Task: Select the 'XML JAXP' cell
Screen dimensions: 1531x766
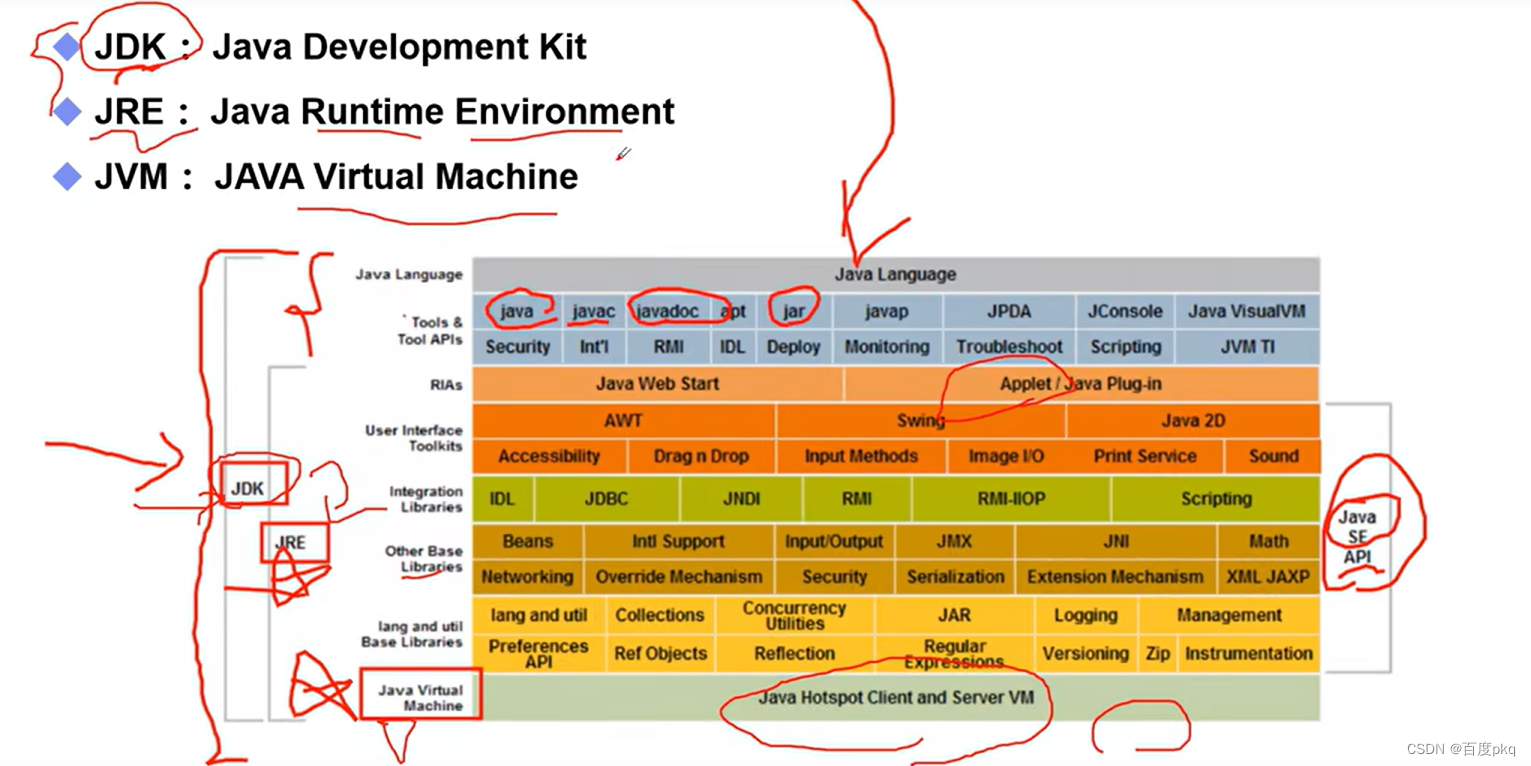Action: tap(1268, 577)
